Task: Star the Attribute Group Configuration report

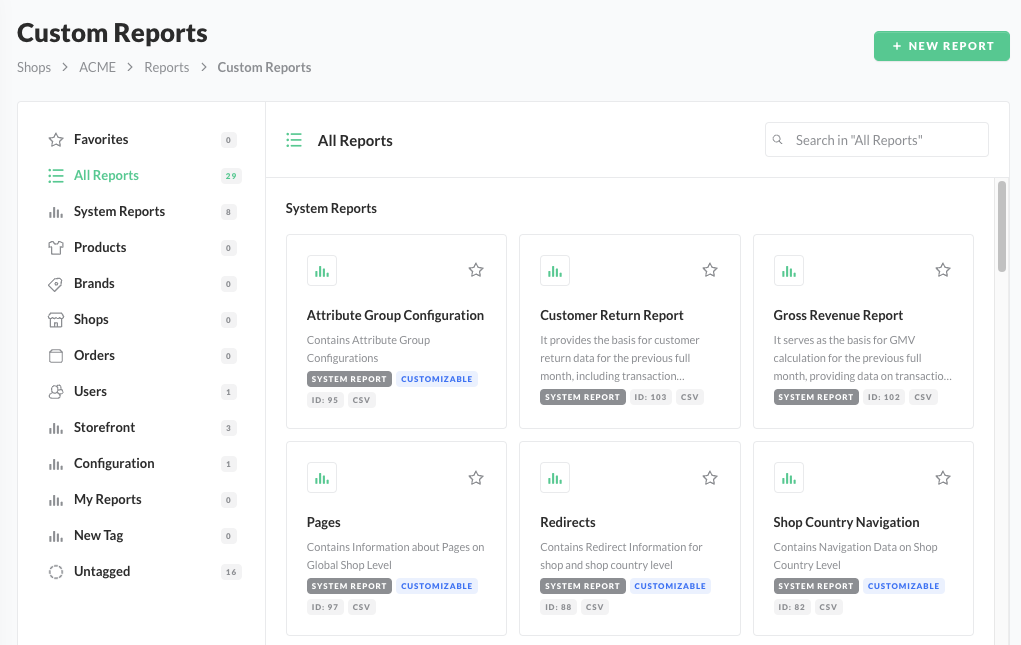Action: (476, 270)
